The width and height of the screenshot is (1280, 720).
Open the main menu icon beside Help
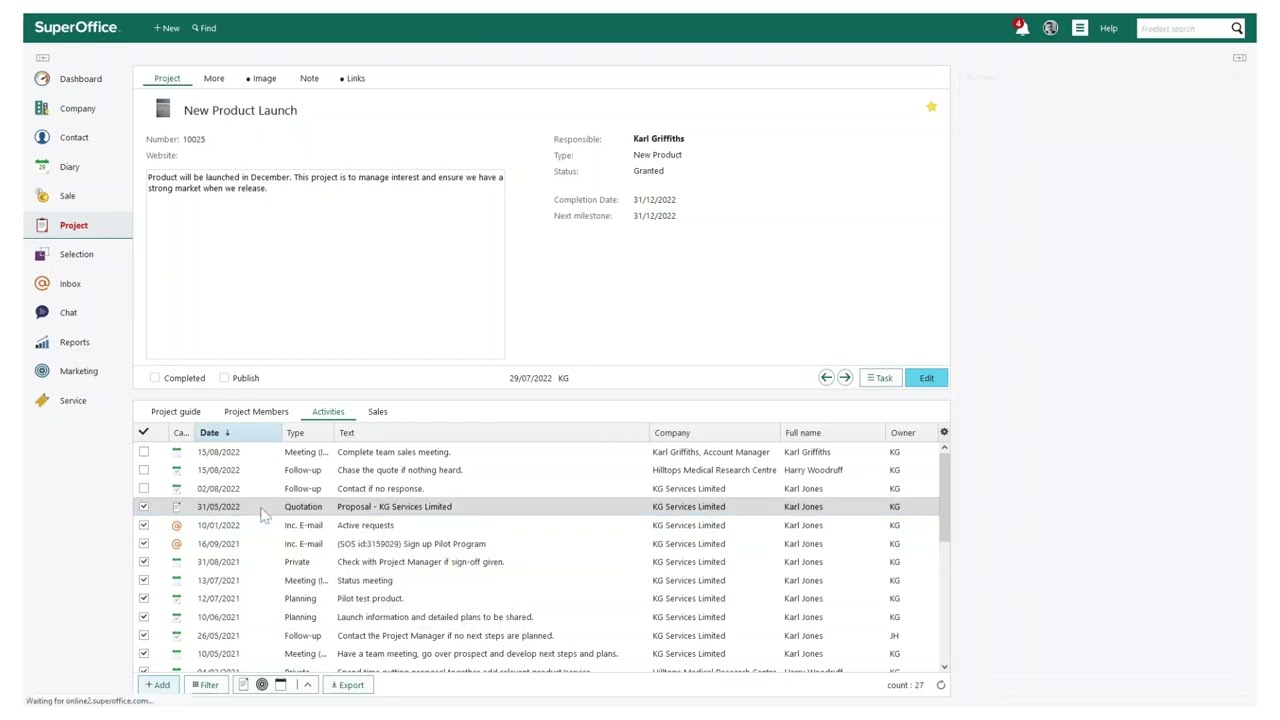pyautogui.click(x=1080, y=28)
